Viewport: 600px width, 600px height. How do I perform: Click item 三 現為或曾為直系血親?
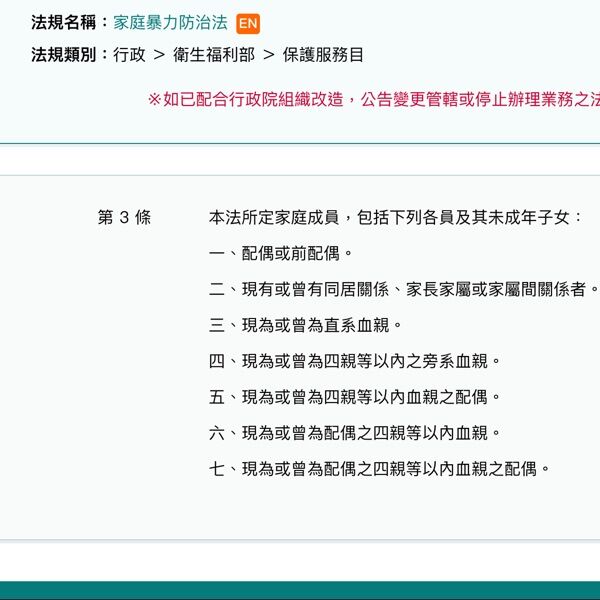pyautogui.click(x=306, y=325)
